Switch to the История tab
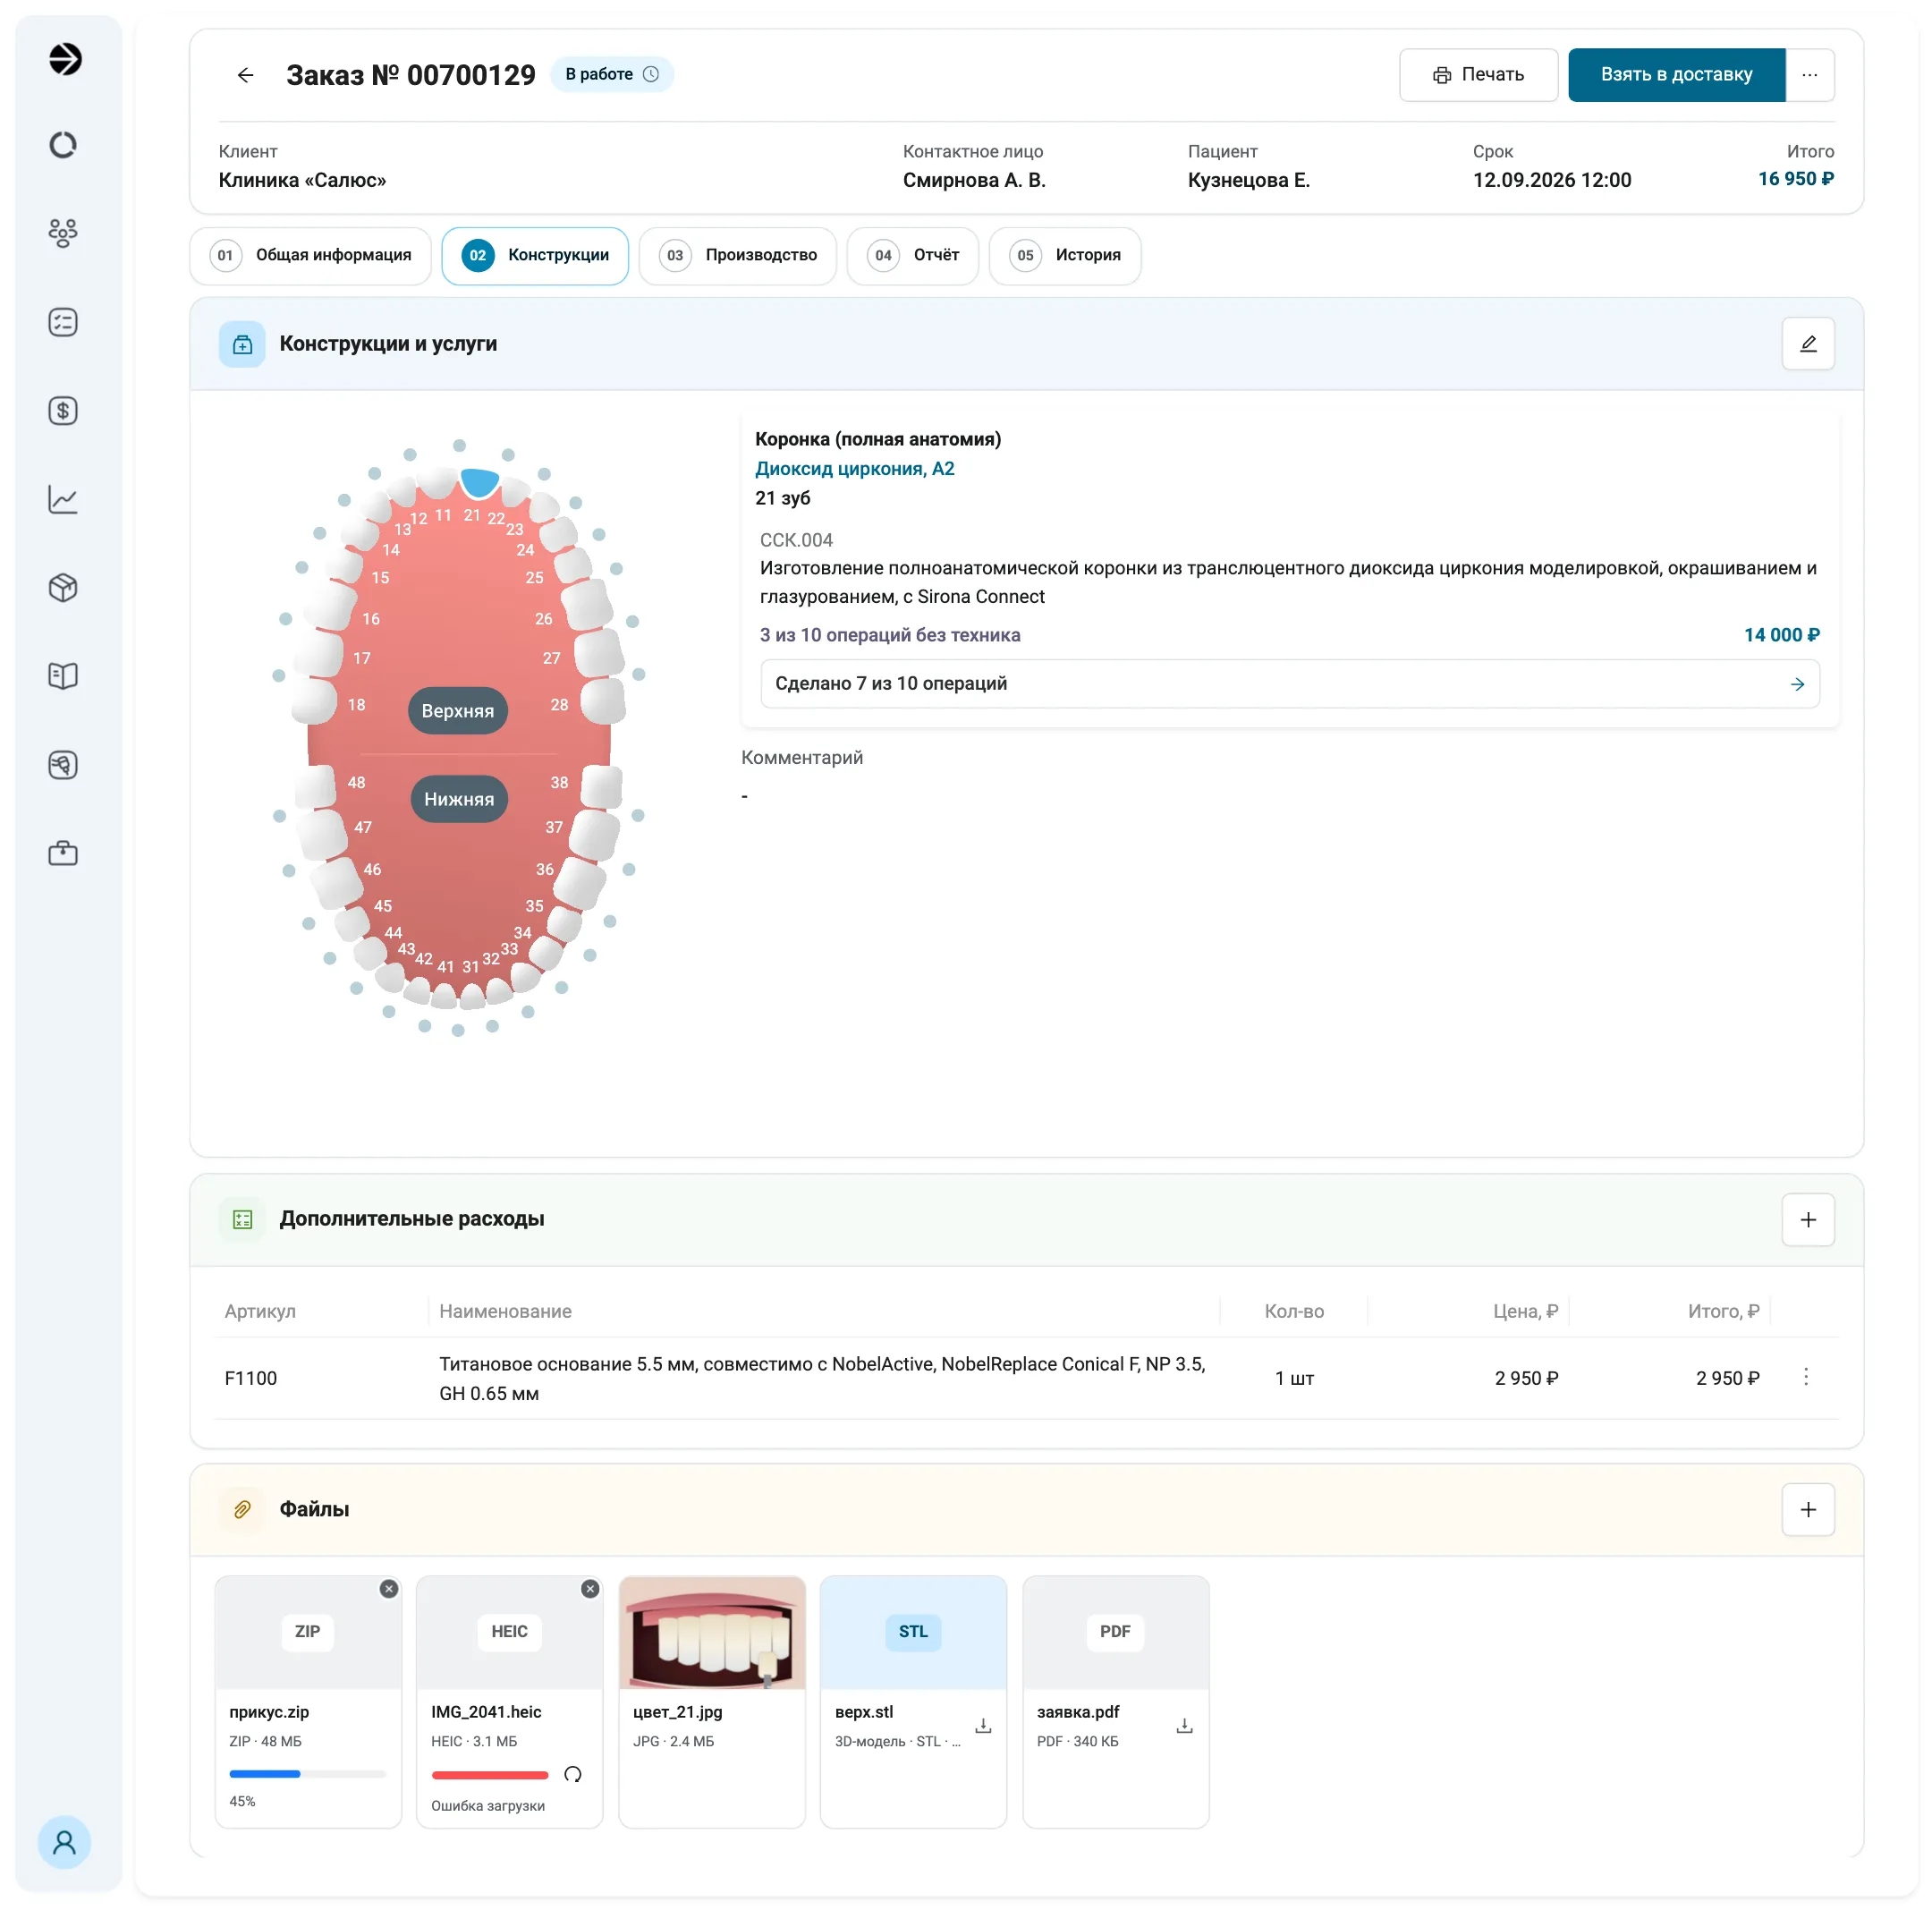1932x1910 pixels. pyautogui.click(x=1065, y=256)
